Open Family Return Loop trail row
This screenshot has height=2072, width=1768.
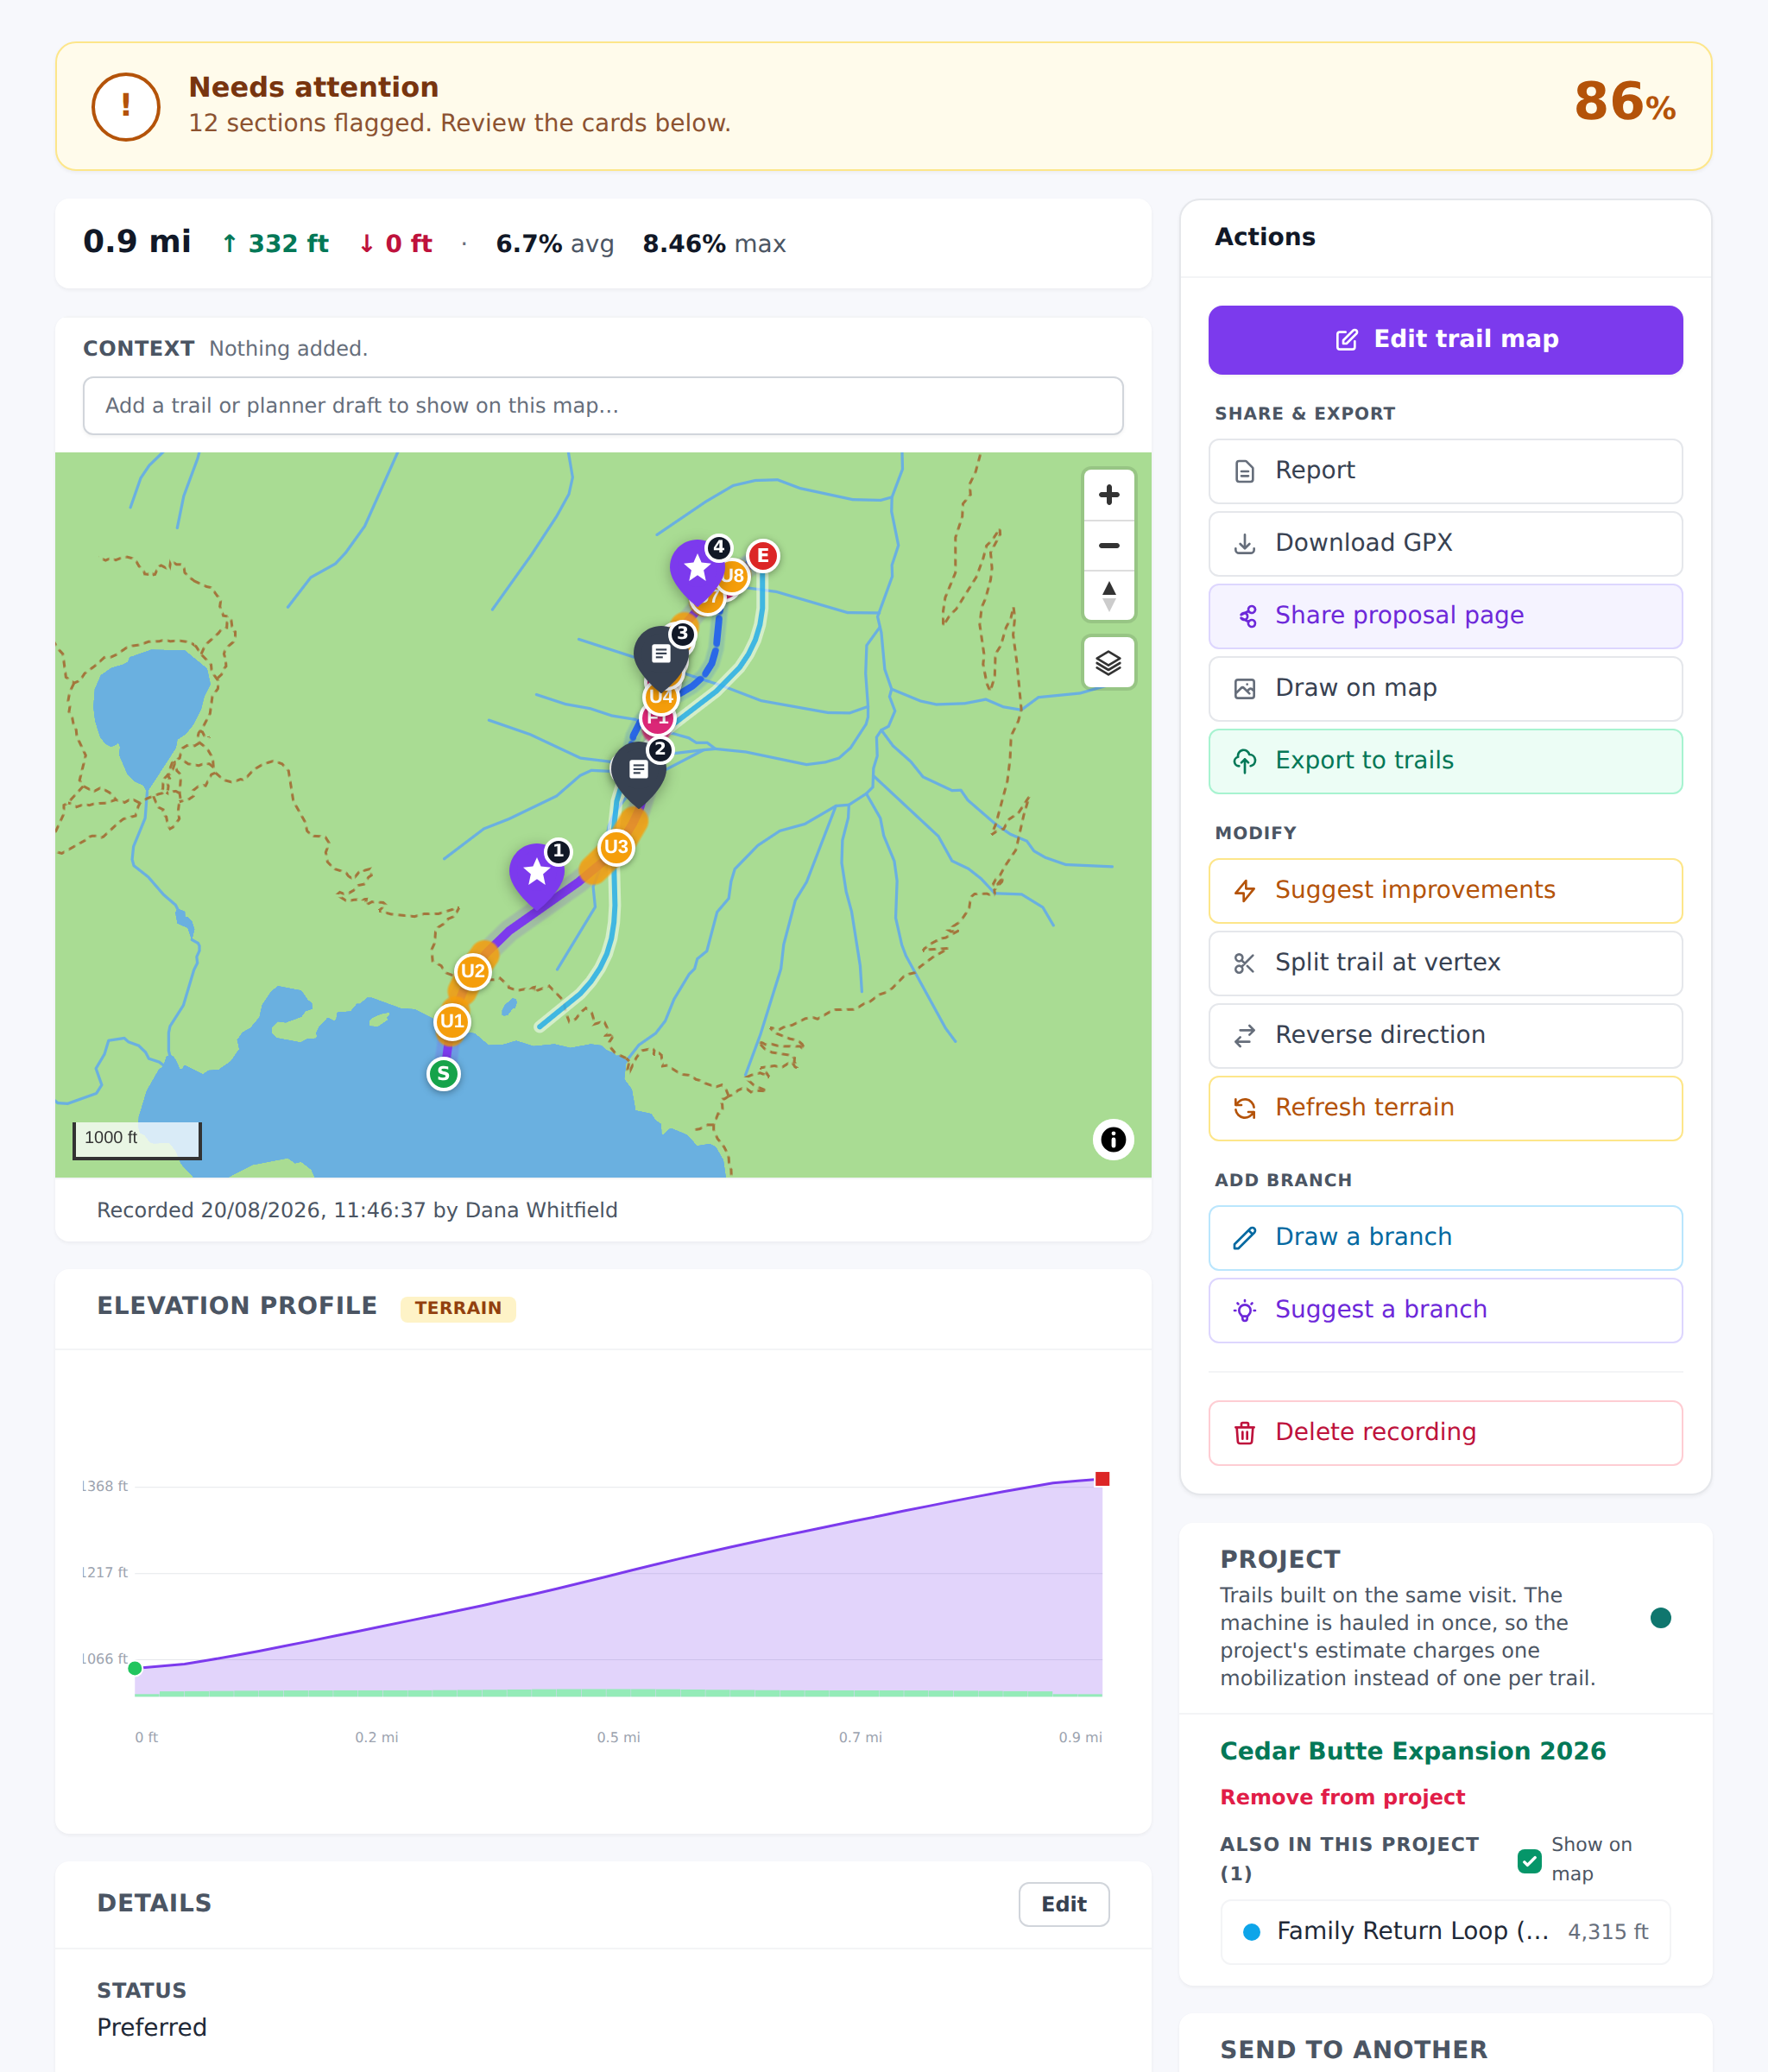click(1445, 1932)
